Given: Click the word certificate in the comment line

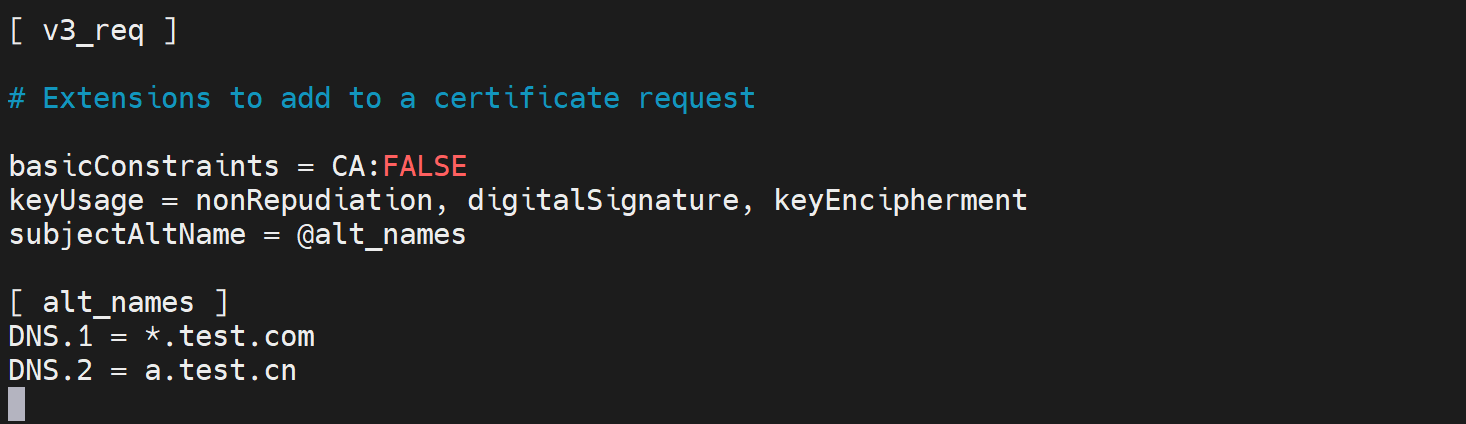Looking at the screenshot, I should tap(527, 98).
